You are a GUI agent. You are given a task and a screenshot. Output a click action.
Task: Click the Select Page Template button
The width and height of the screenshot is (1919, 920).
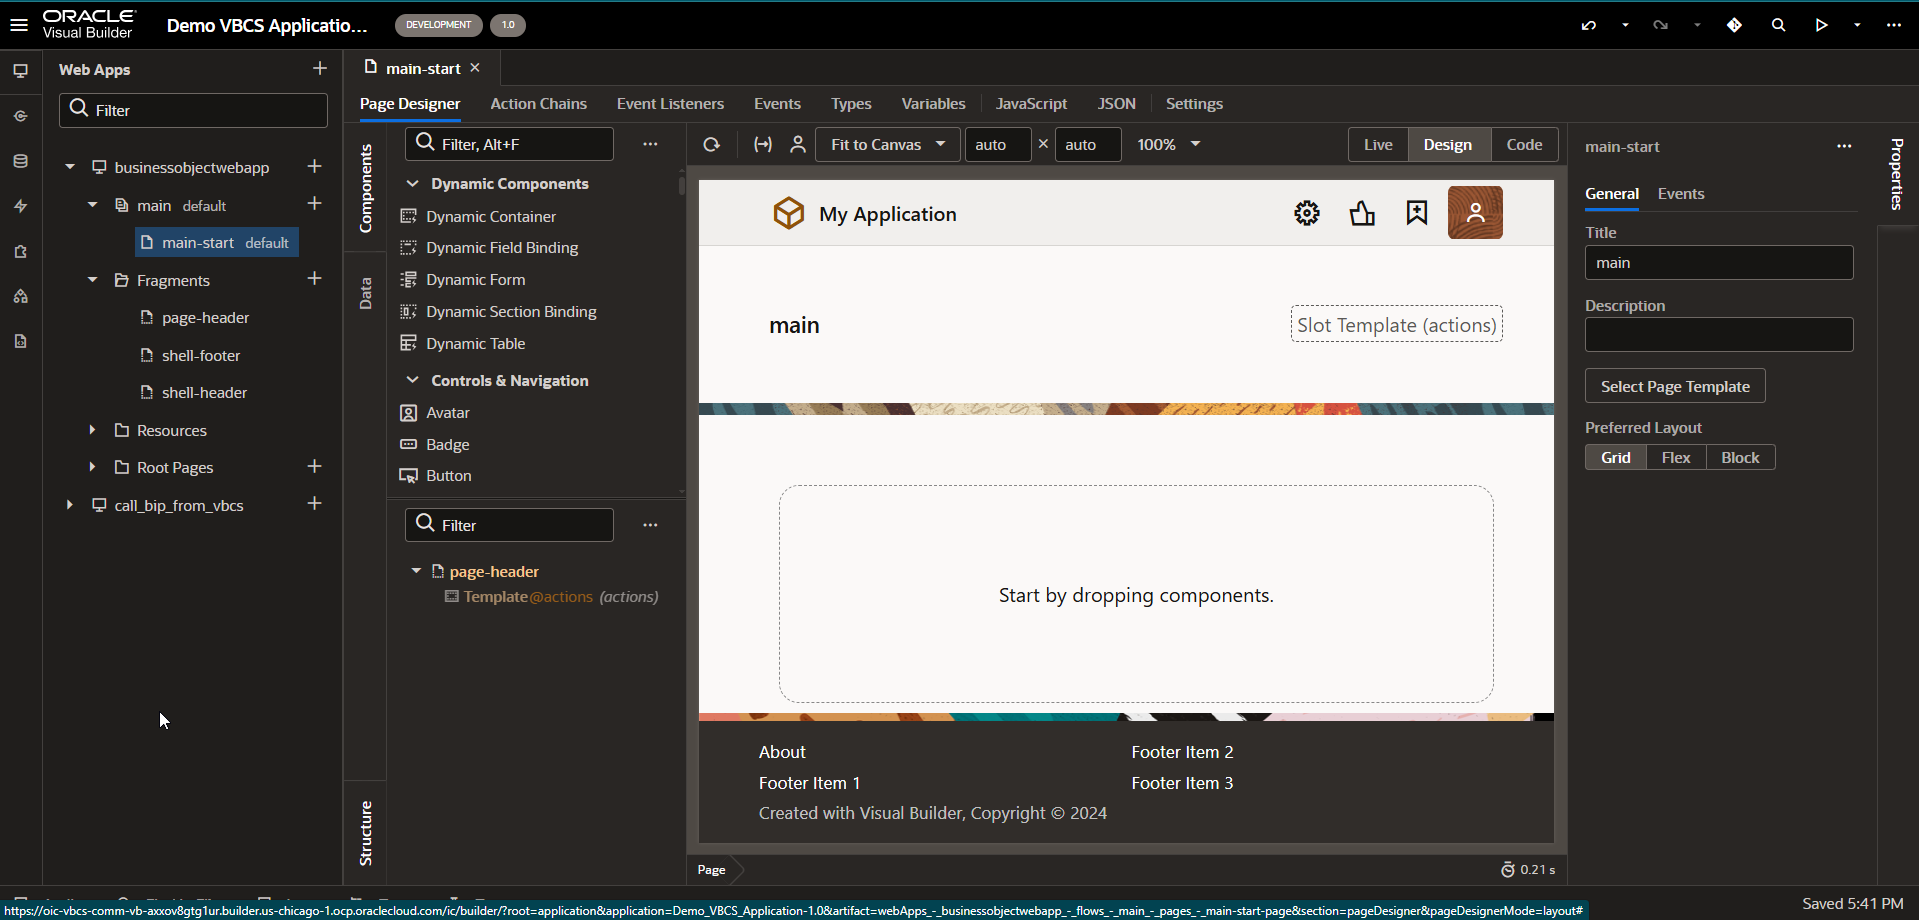tap(1675, 386)
